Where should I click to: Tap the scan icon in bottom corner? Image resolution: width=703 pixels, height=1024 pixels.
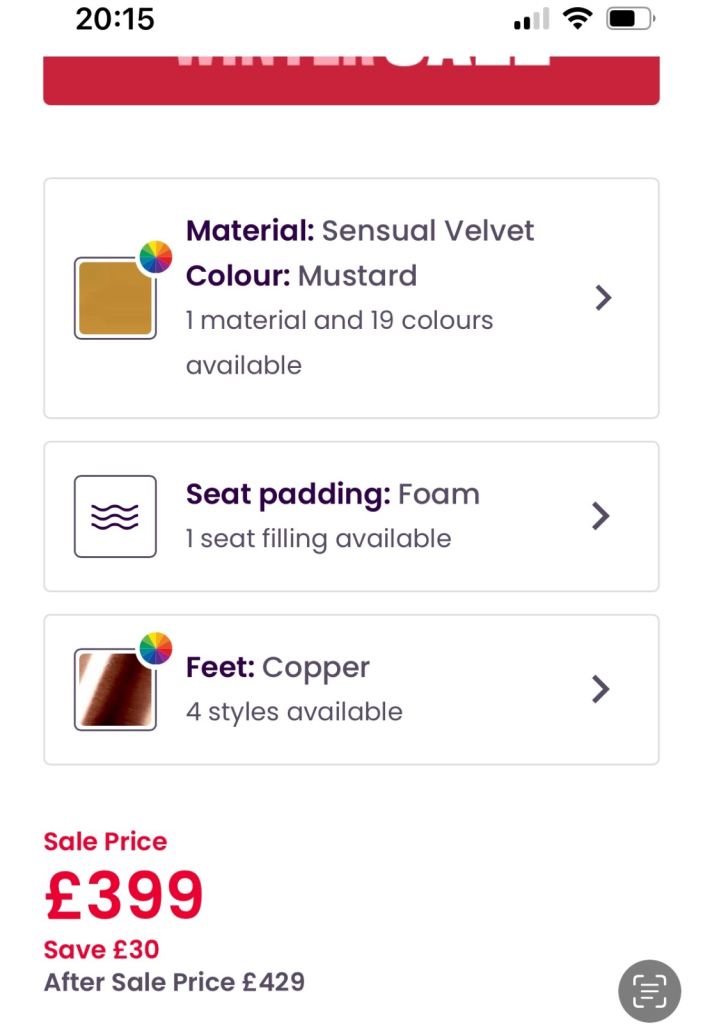649,990
